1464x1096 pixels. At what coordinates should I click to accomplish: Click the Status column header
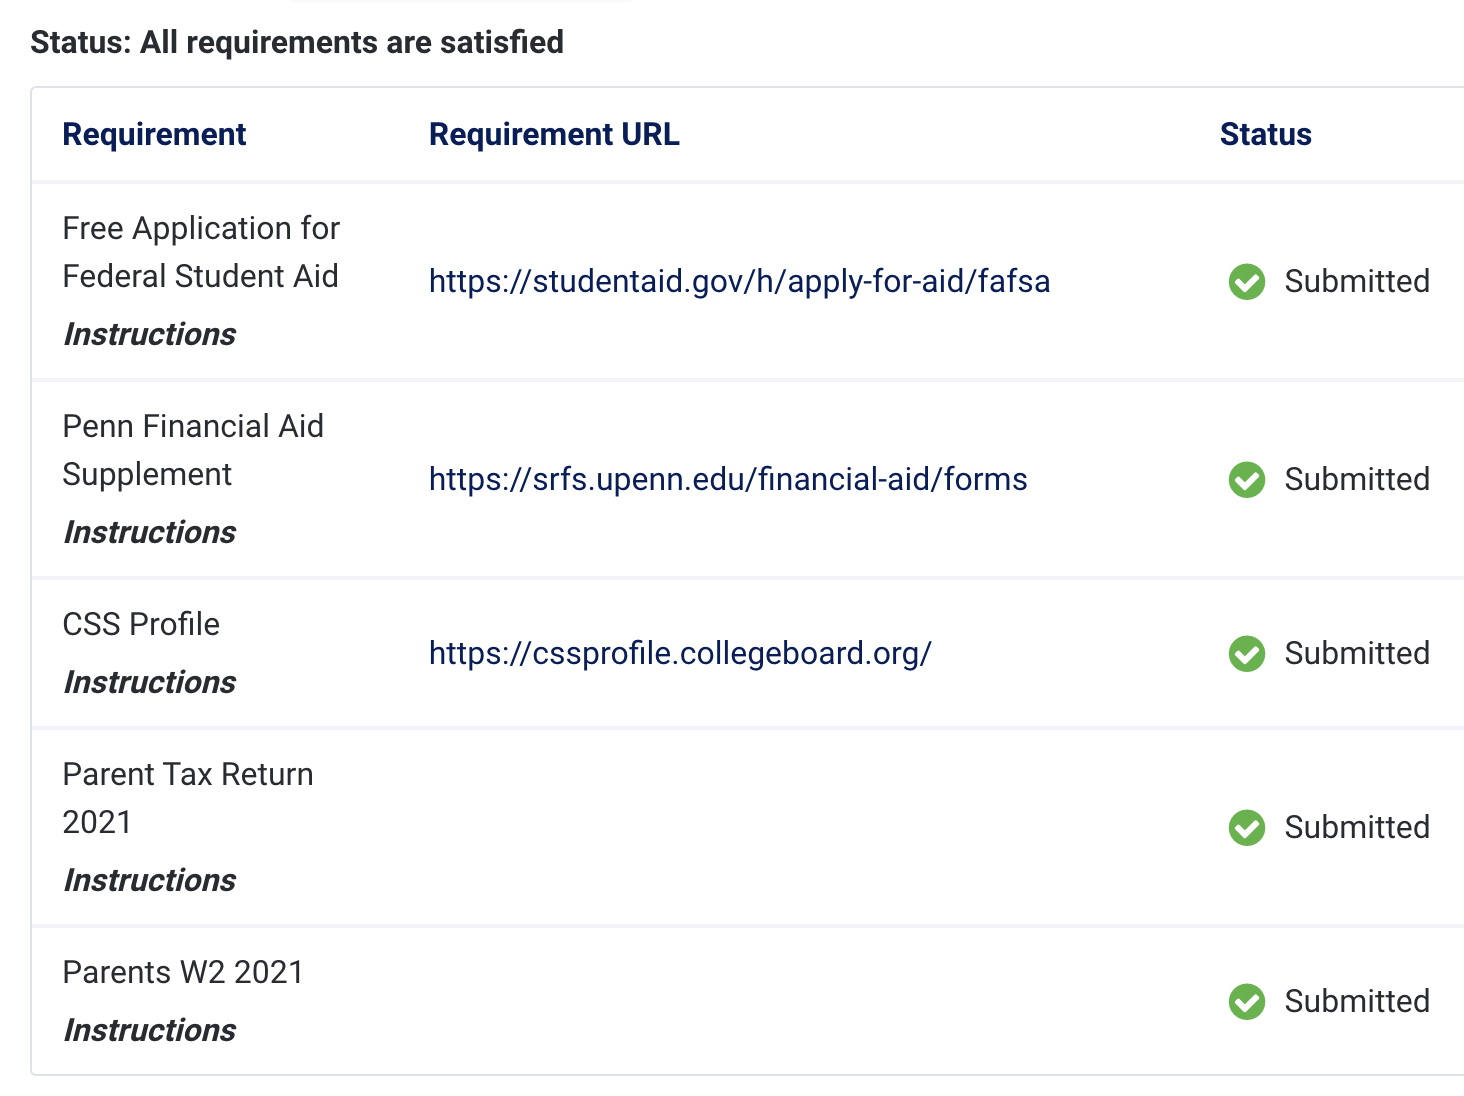1265,134
